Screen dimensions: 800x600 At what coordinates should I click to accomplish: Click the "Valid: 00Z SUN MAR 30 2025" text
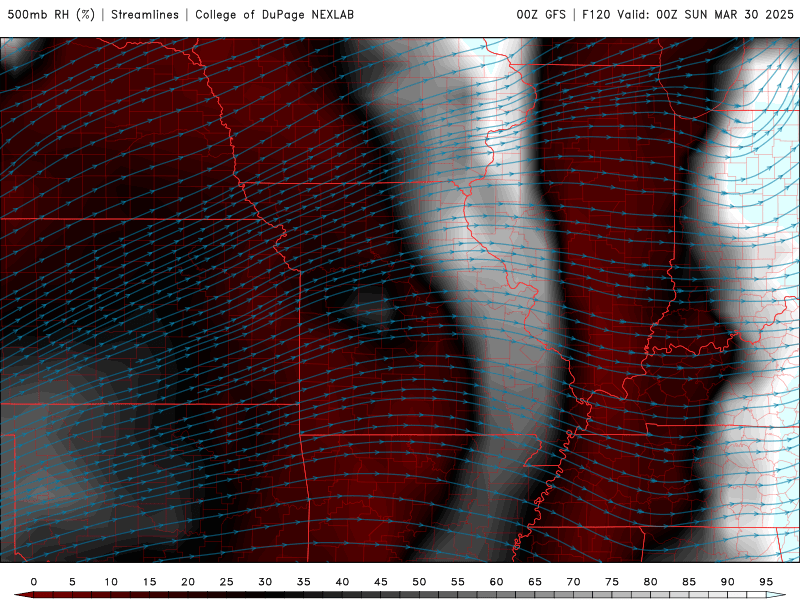(705, 15)
